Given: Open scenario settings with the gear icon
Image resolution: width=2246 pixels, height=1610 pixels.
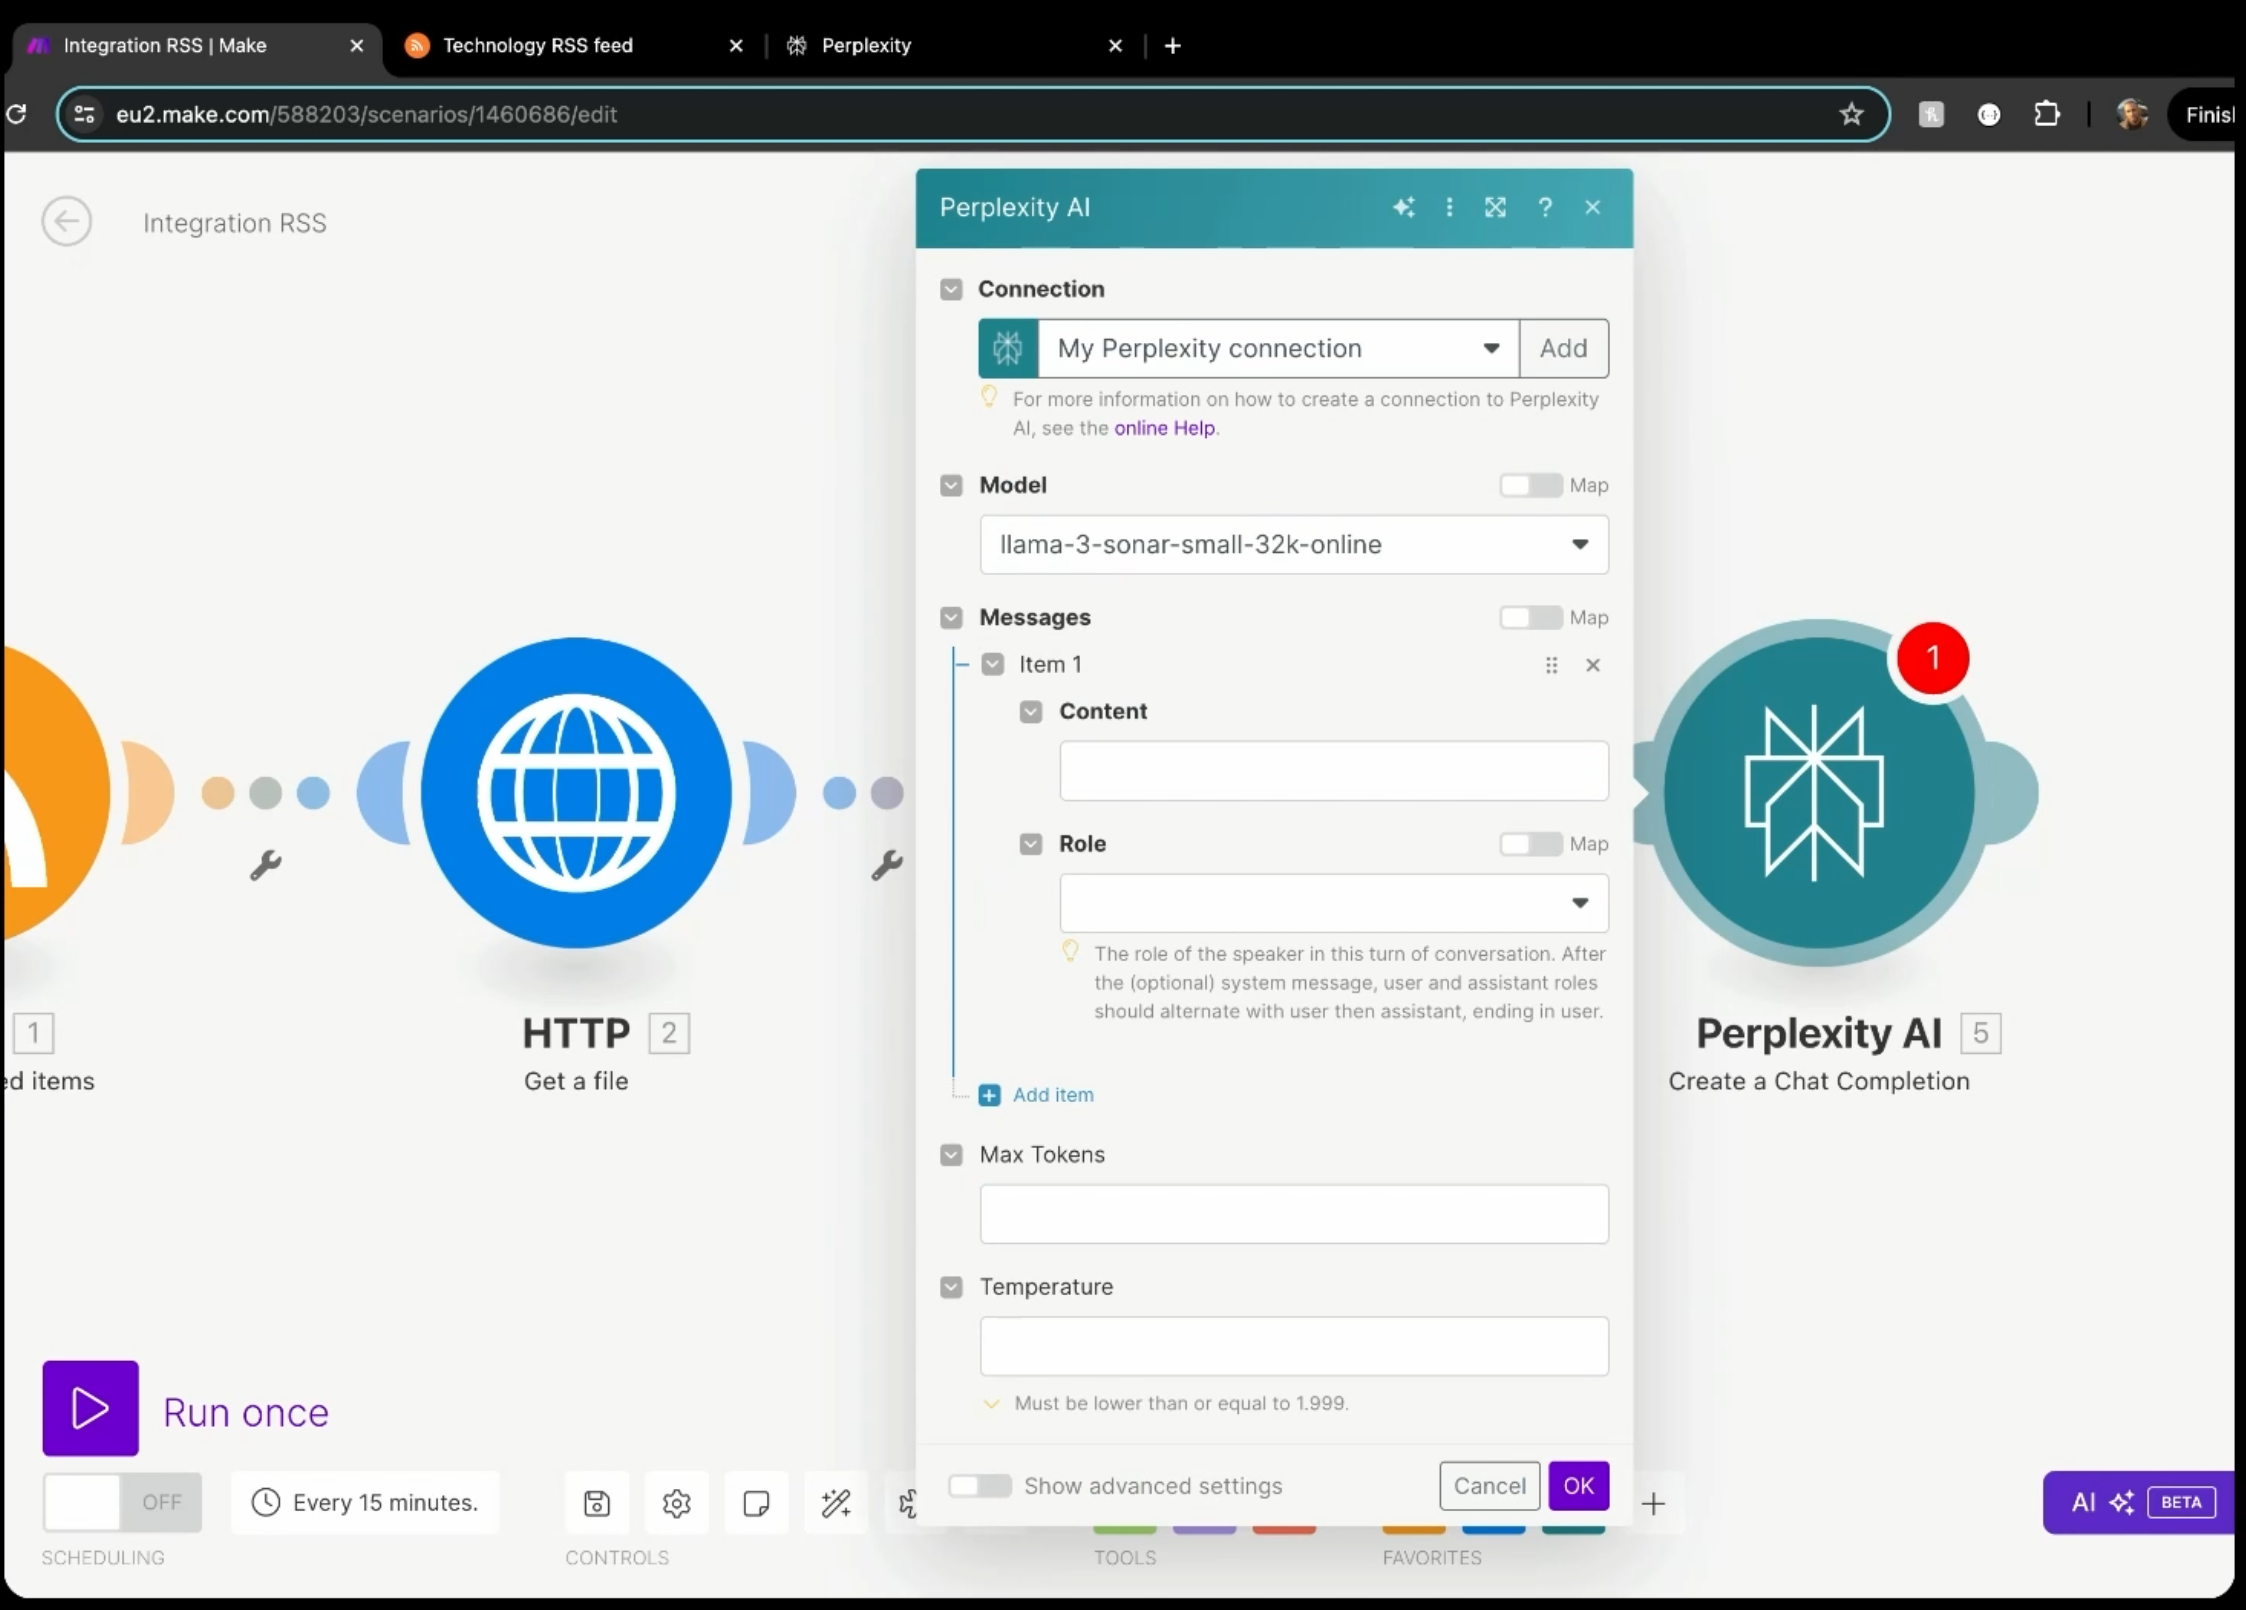Looking at the screenshot, I should (x=677, y=1503).
